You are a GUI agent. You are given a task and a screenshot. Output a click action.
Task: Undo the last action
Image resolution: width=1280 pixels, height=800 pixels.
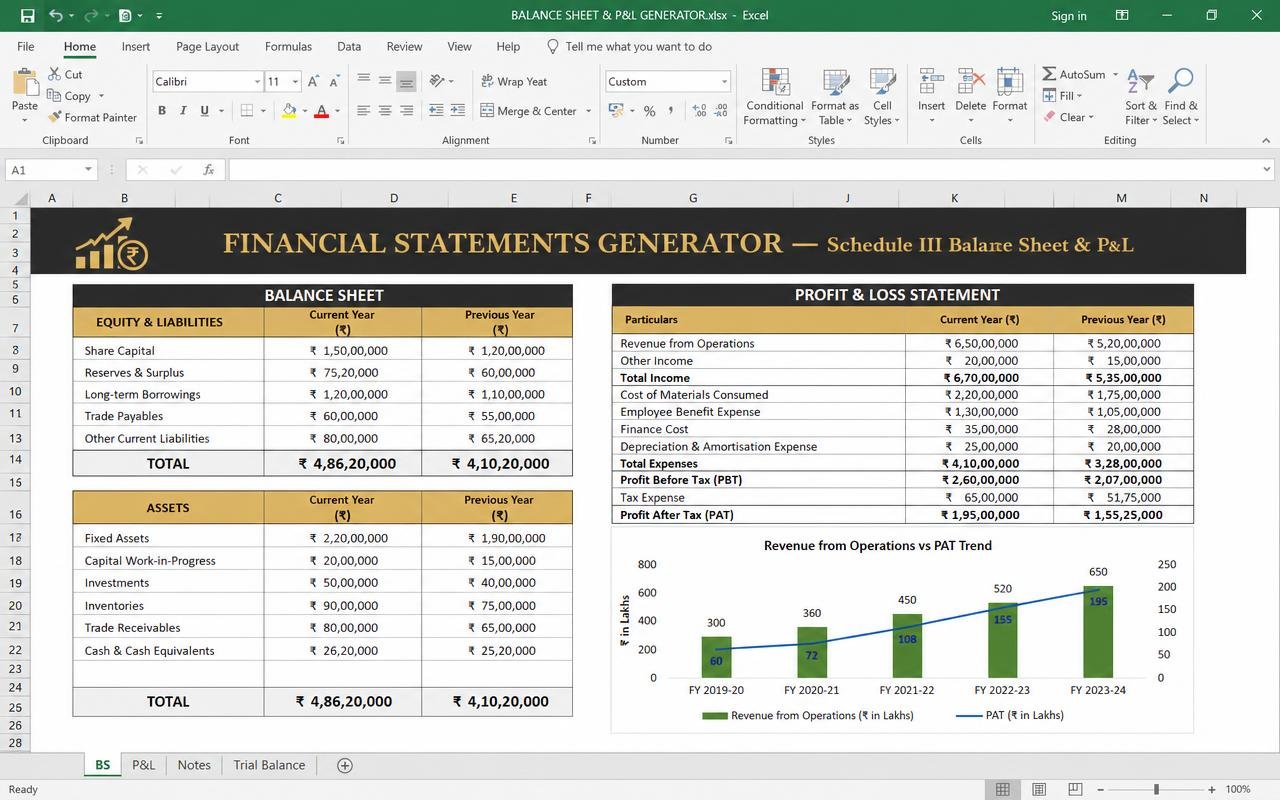[56, 16]
